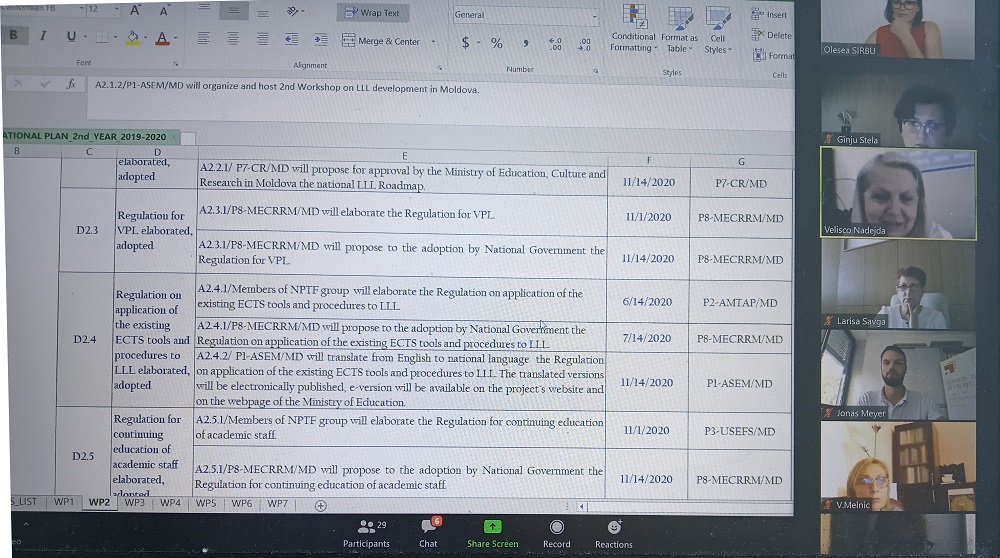Start recording with the Record button

557,531
